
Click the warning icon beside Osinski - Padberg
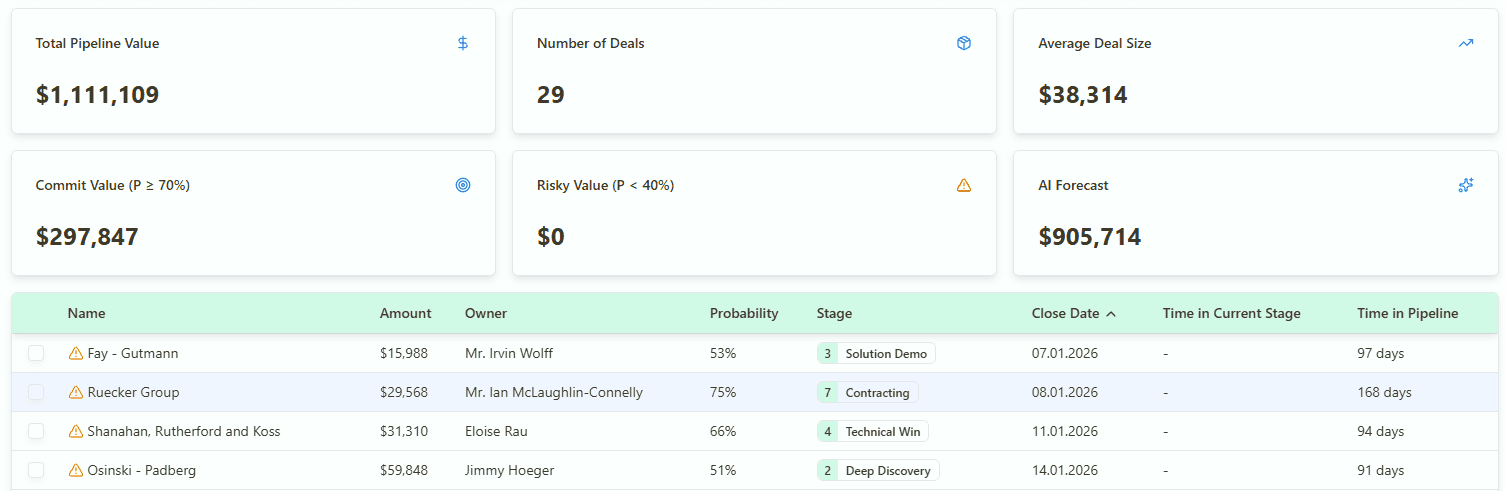(x=76, y=470)
